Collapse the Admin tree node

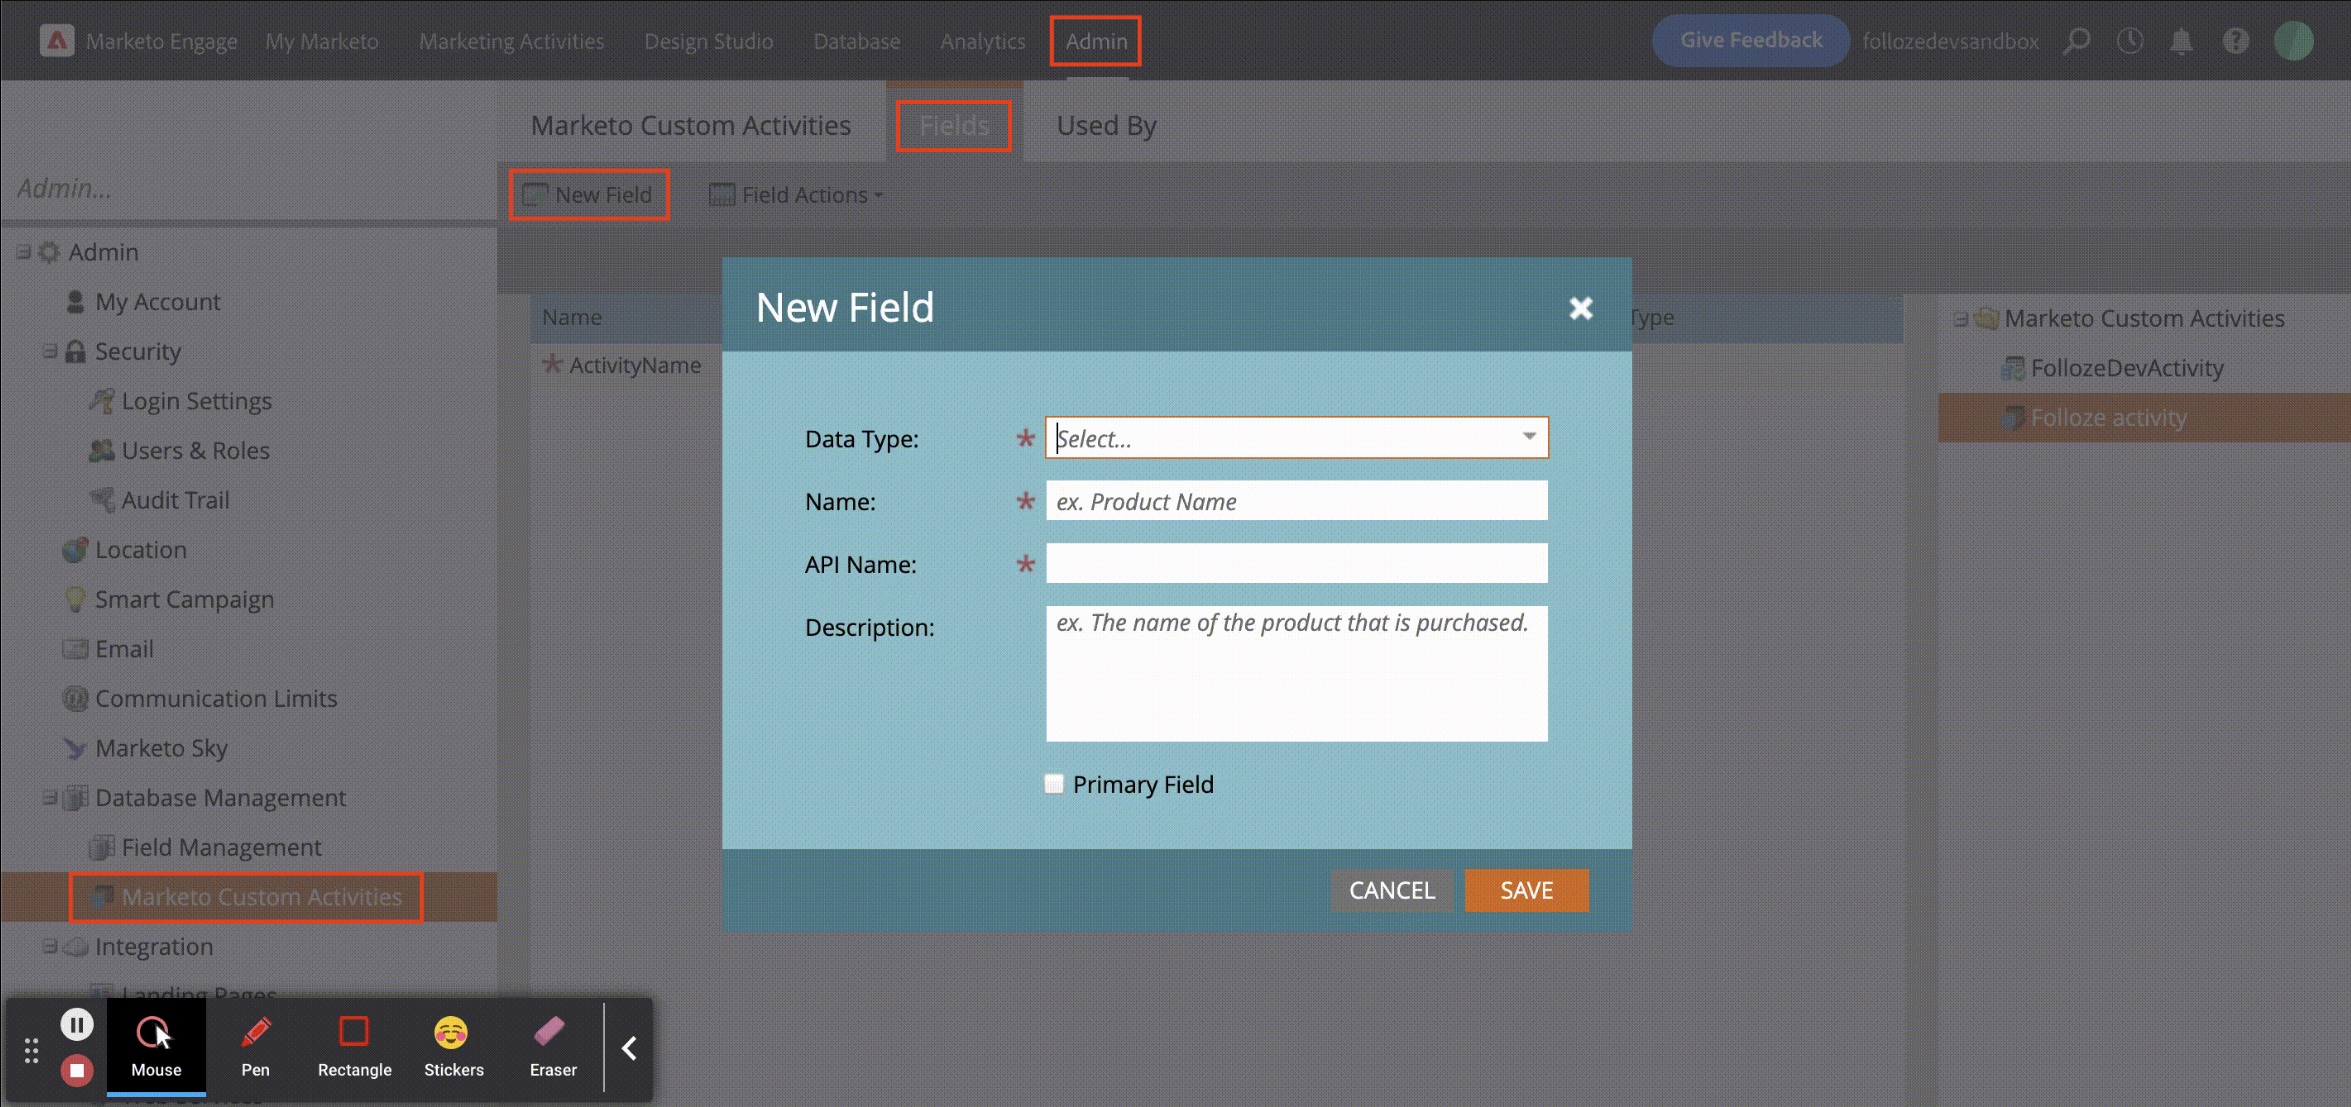coord(23,252)
